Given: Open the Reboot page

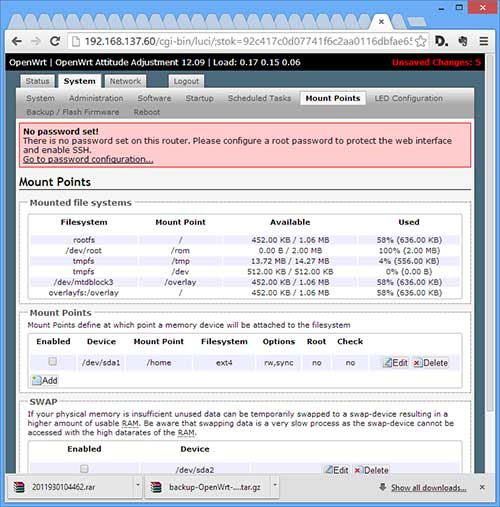Looking at the screenshot, I should [x=147, y=112].
